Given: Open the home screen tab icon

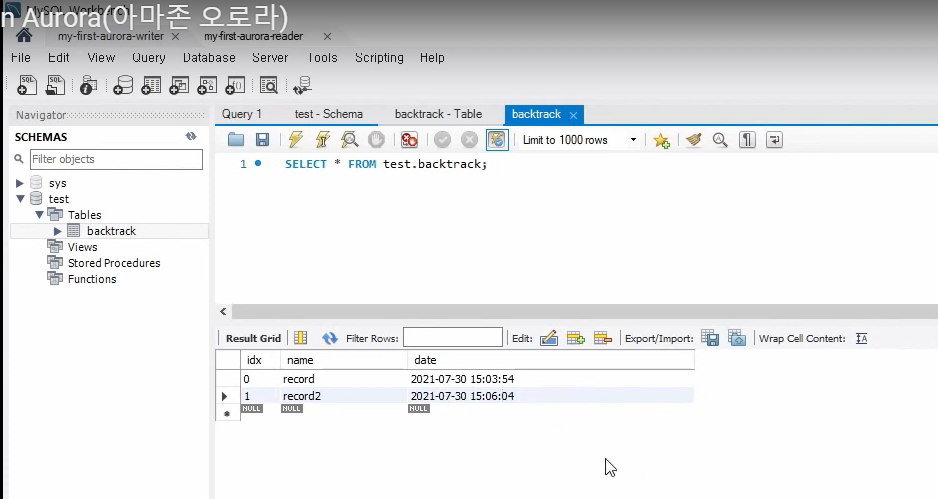Looking at the screenshot, I should pyautogui.click(x=24, y=36).
